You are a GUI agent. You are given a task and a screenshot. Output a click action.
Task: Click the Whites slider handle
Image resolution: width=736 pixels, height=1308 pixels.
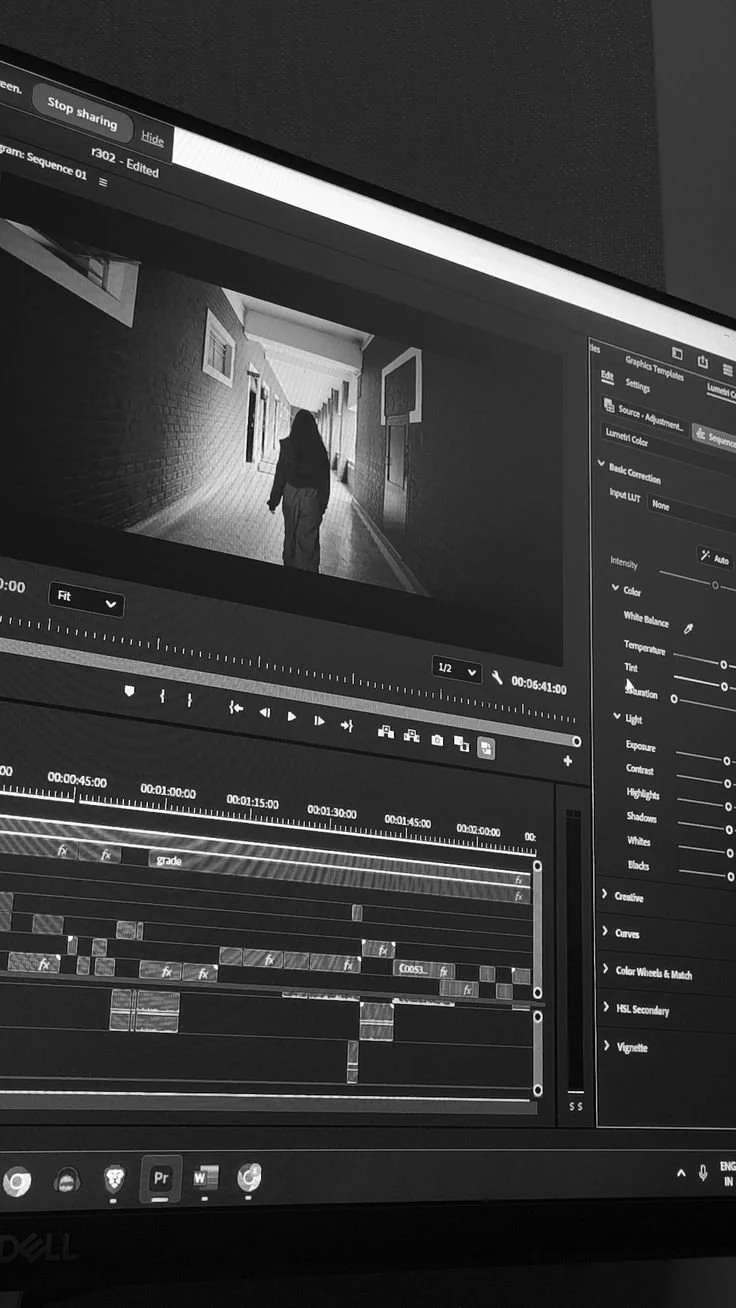click(729, 852)
